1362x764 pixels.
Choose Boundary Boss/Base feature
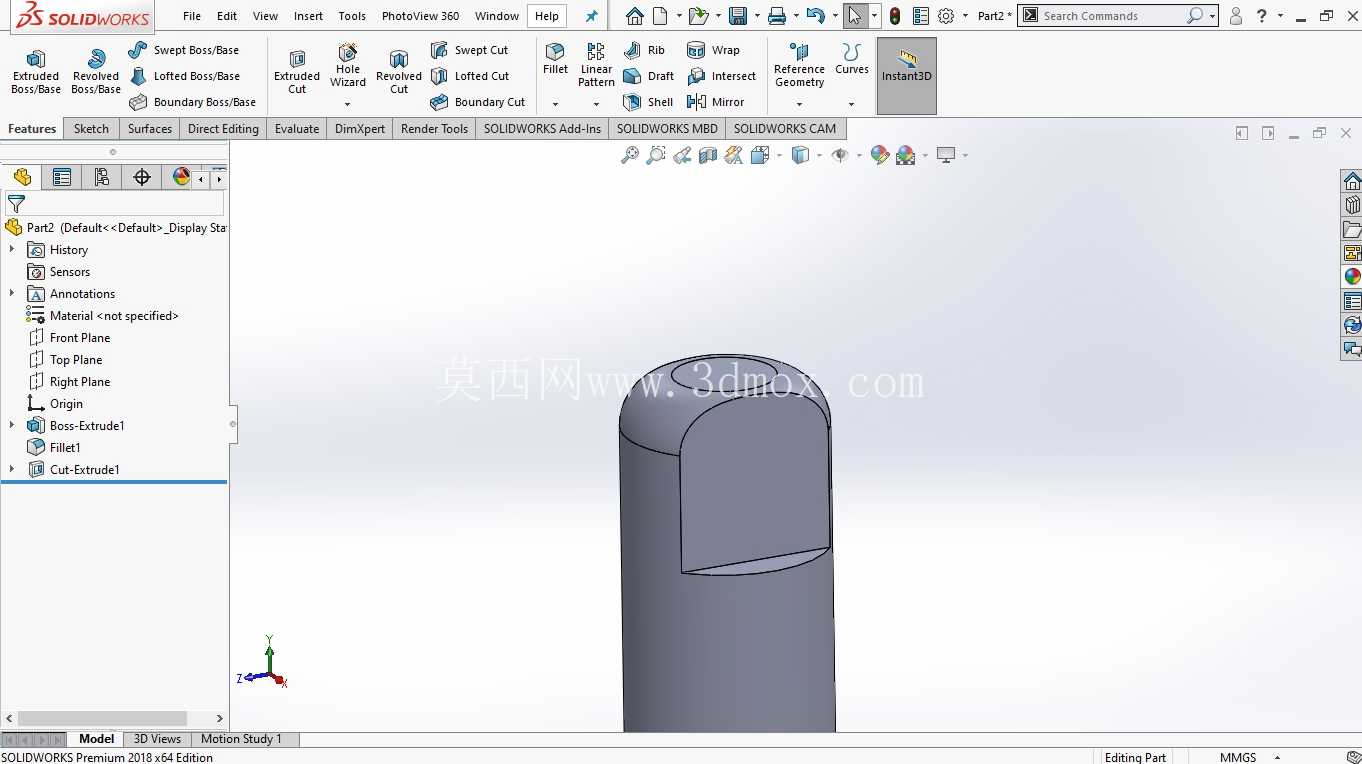pos(192,102)
